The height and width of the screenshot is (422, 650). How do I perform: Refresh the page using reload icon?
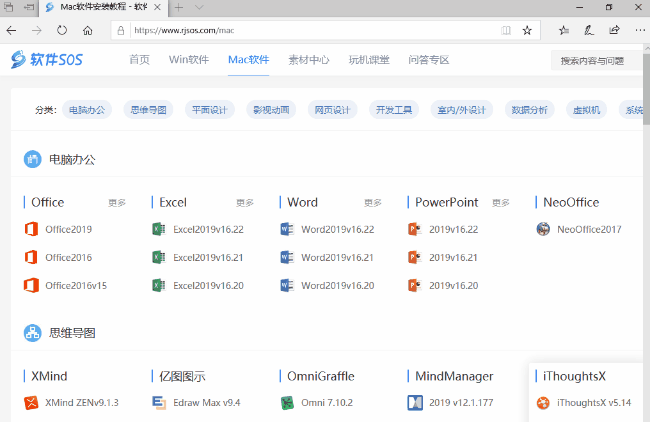click(62, 30)
